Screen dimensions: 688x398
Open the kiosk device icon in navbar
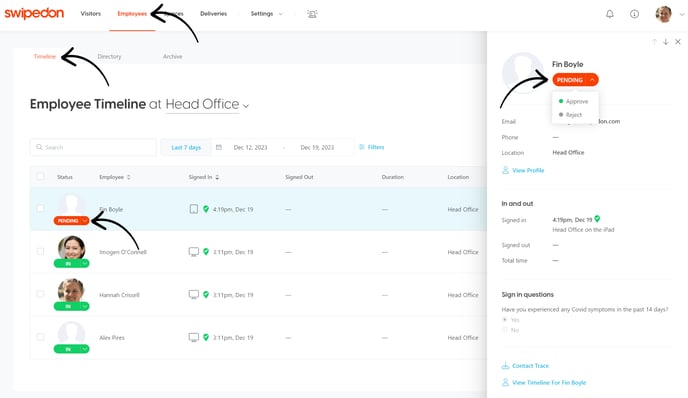click(312, 14)
